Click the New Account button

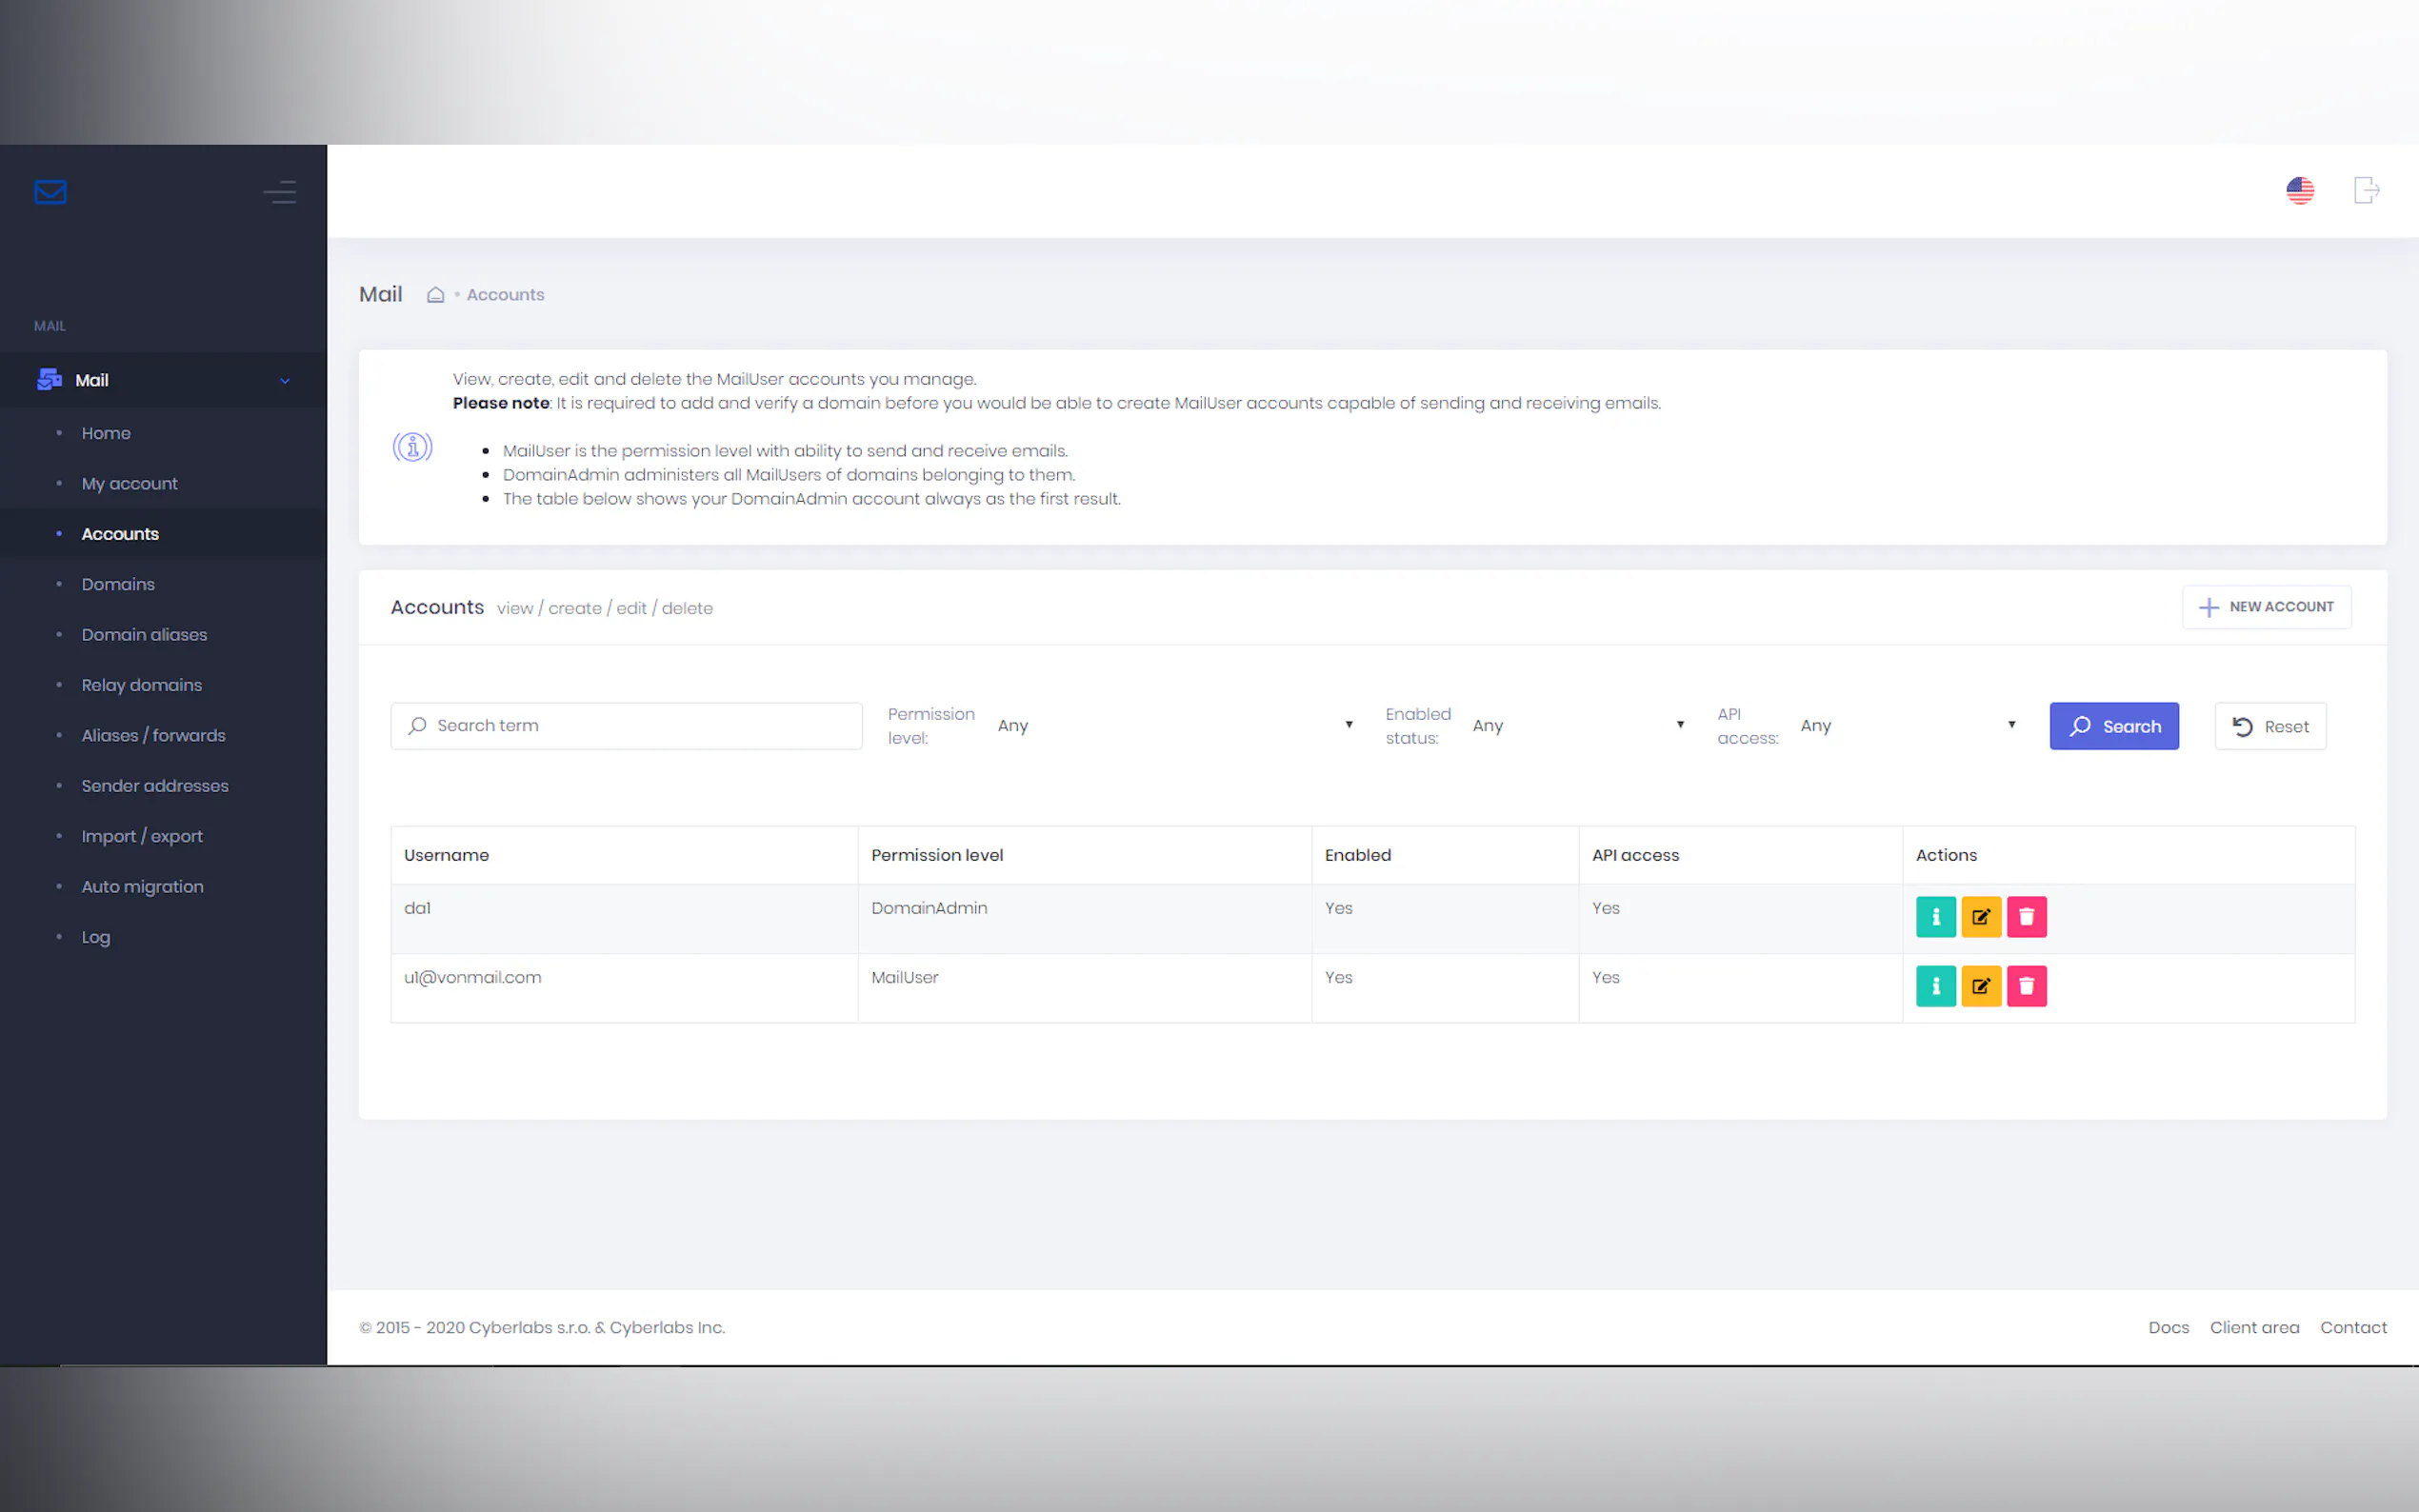click(x=2265, y=607)
